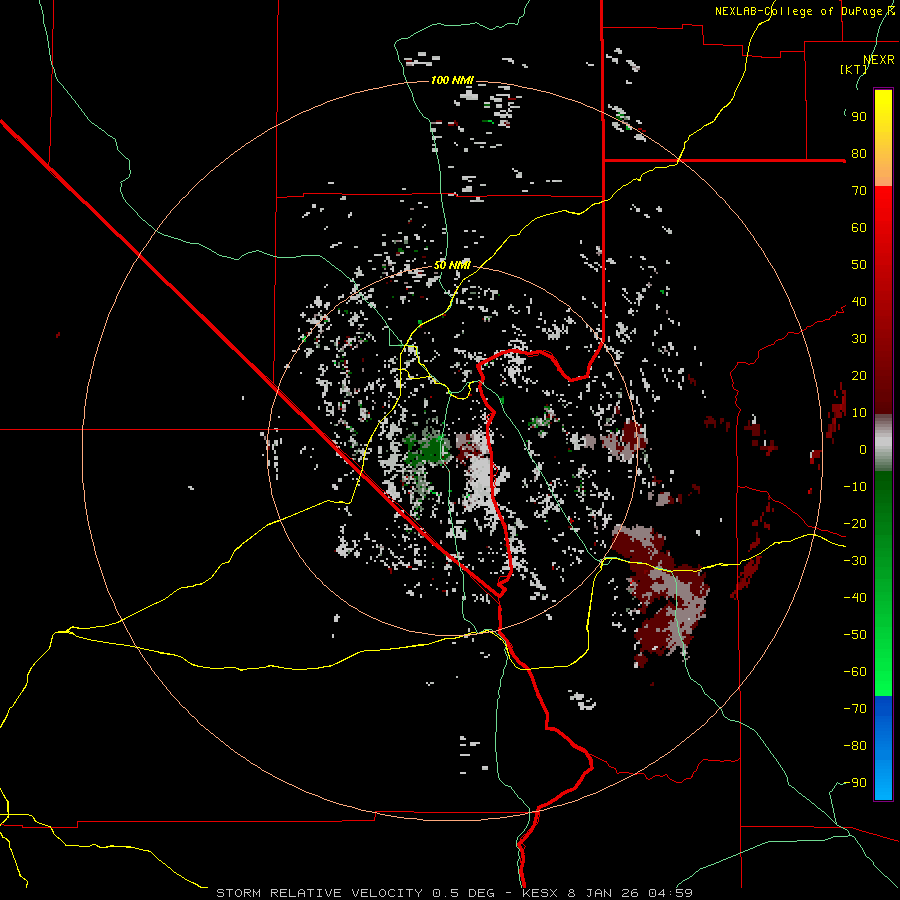Click the "04:59" timestamp text
This screenshot has width=900, height=900.
(670, 893)
